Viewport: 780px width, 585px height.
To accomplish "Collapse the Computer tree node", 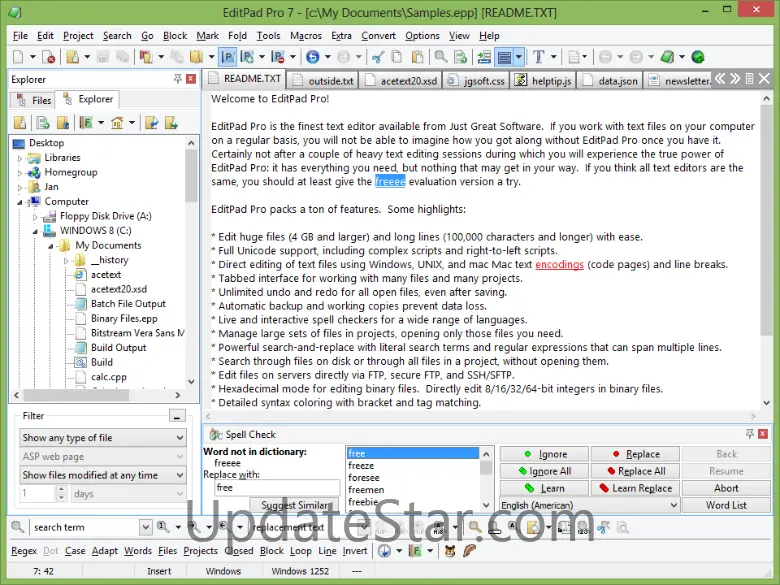I will pos(20,202).
